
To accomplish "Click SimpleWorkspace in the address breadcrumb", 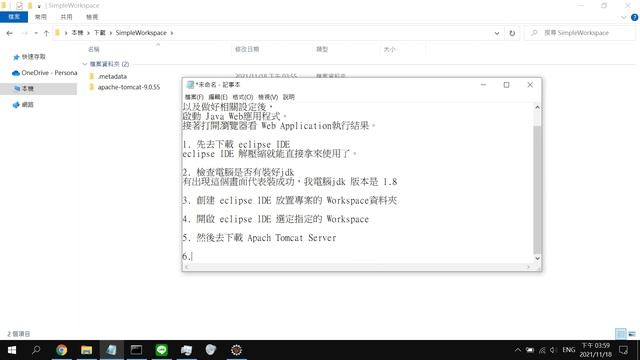I will [x=141, y=33].
